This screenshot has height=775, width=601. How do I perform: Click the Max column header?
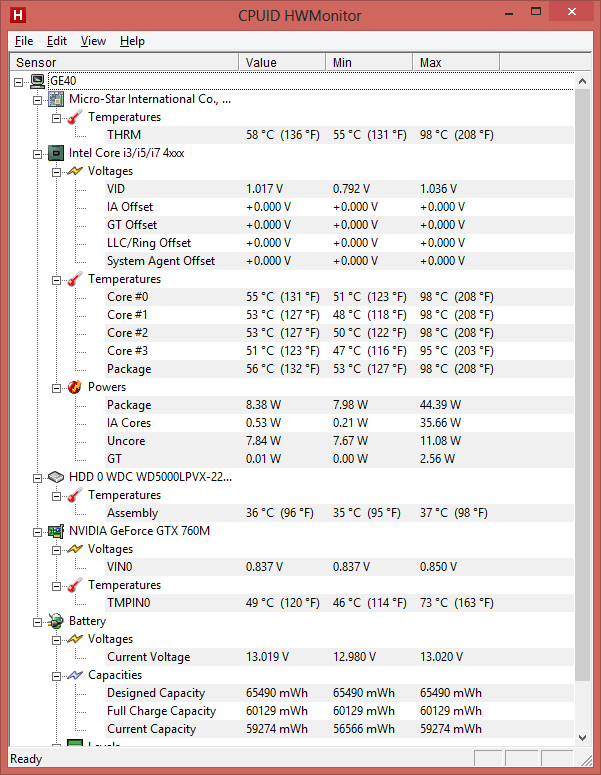point(456,63)
